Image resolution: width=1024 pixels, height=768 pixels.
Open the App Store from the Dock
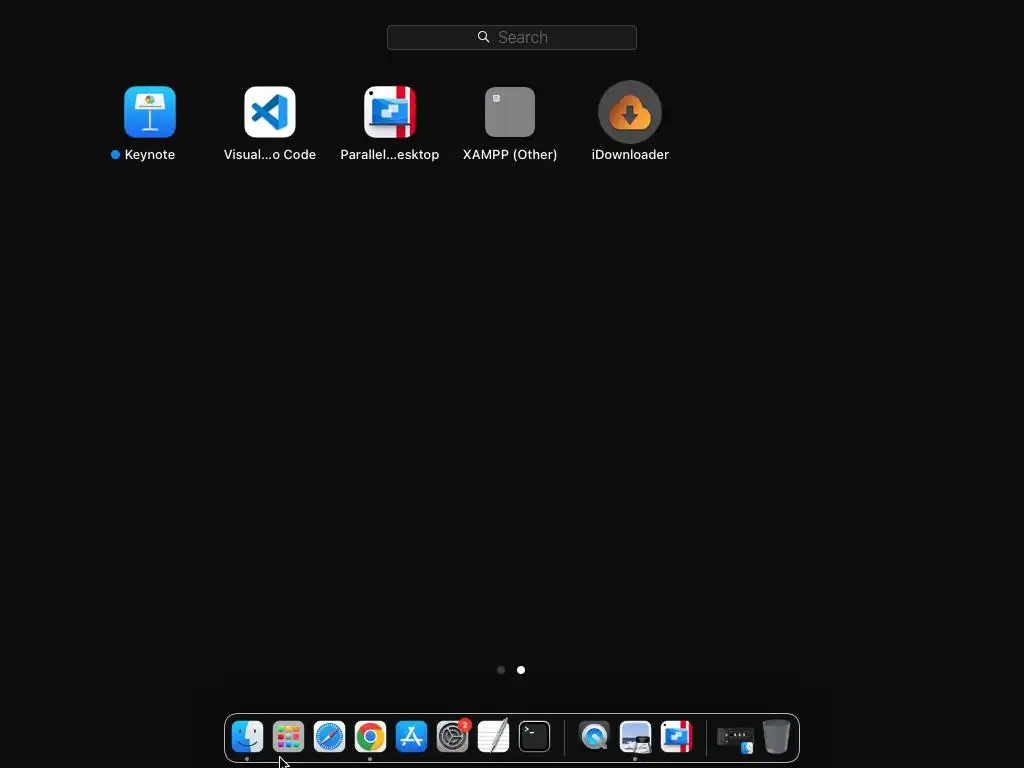(x=411, y=737)
